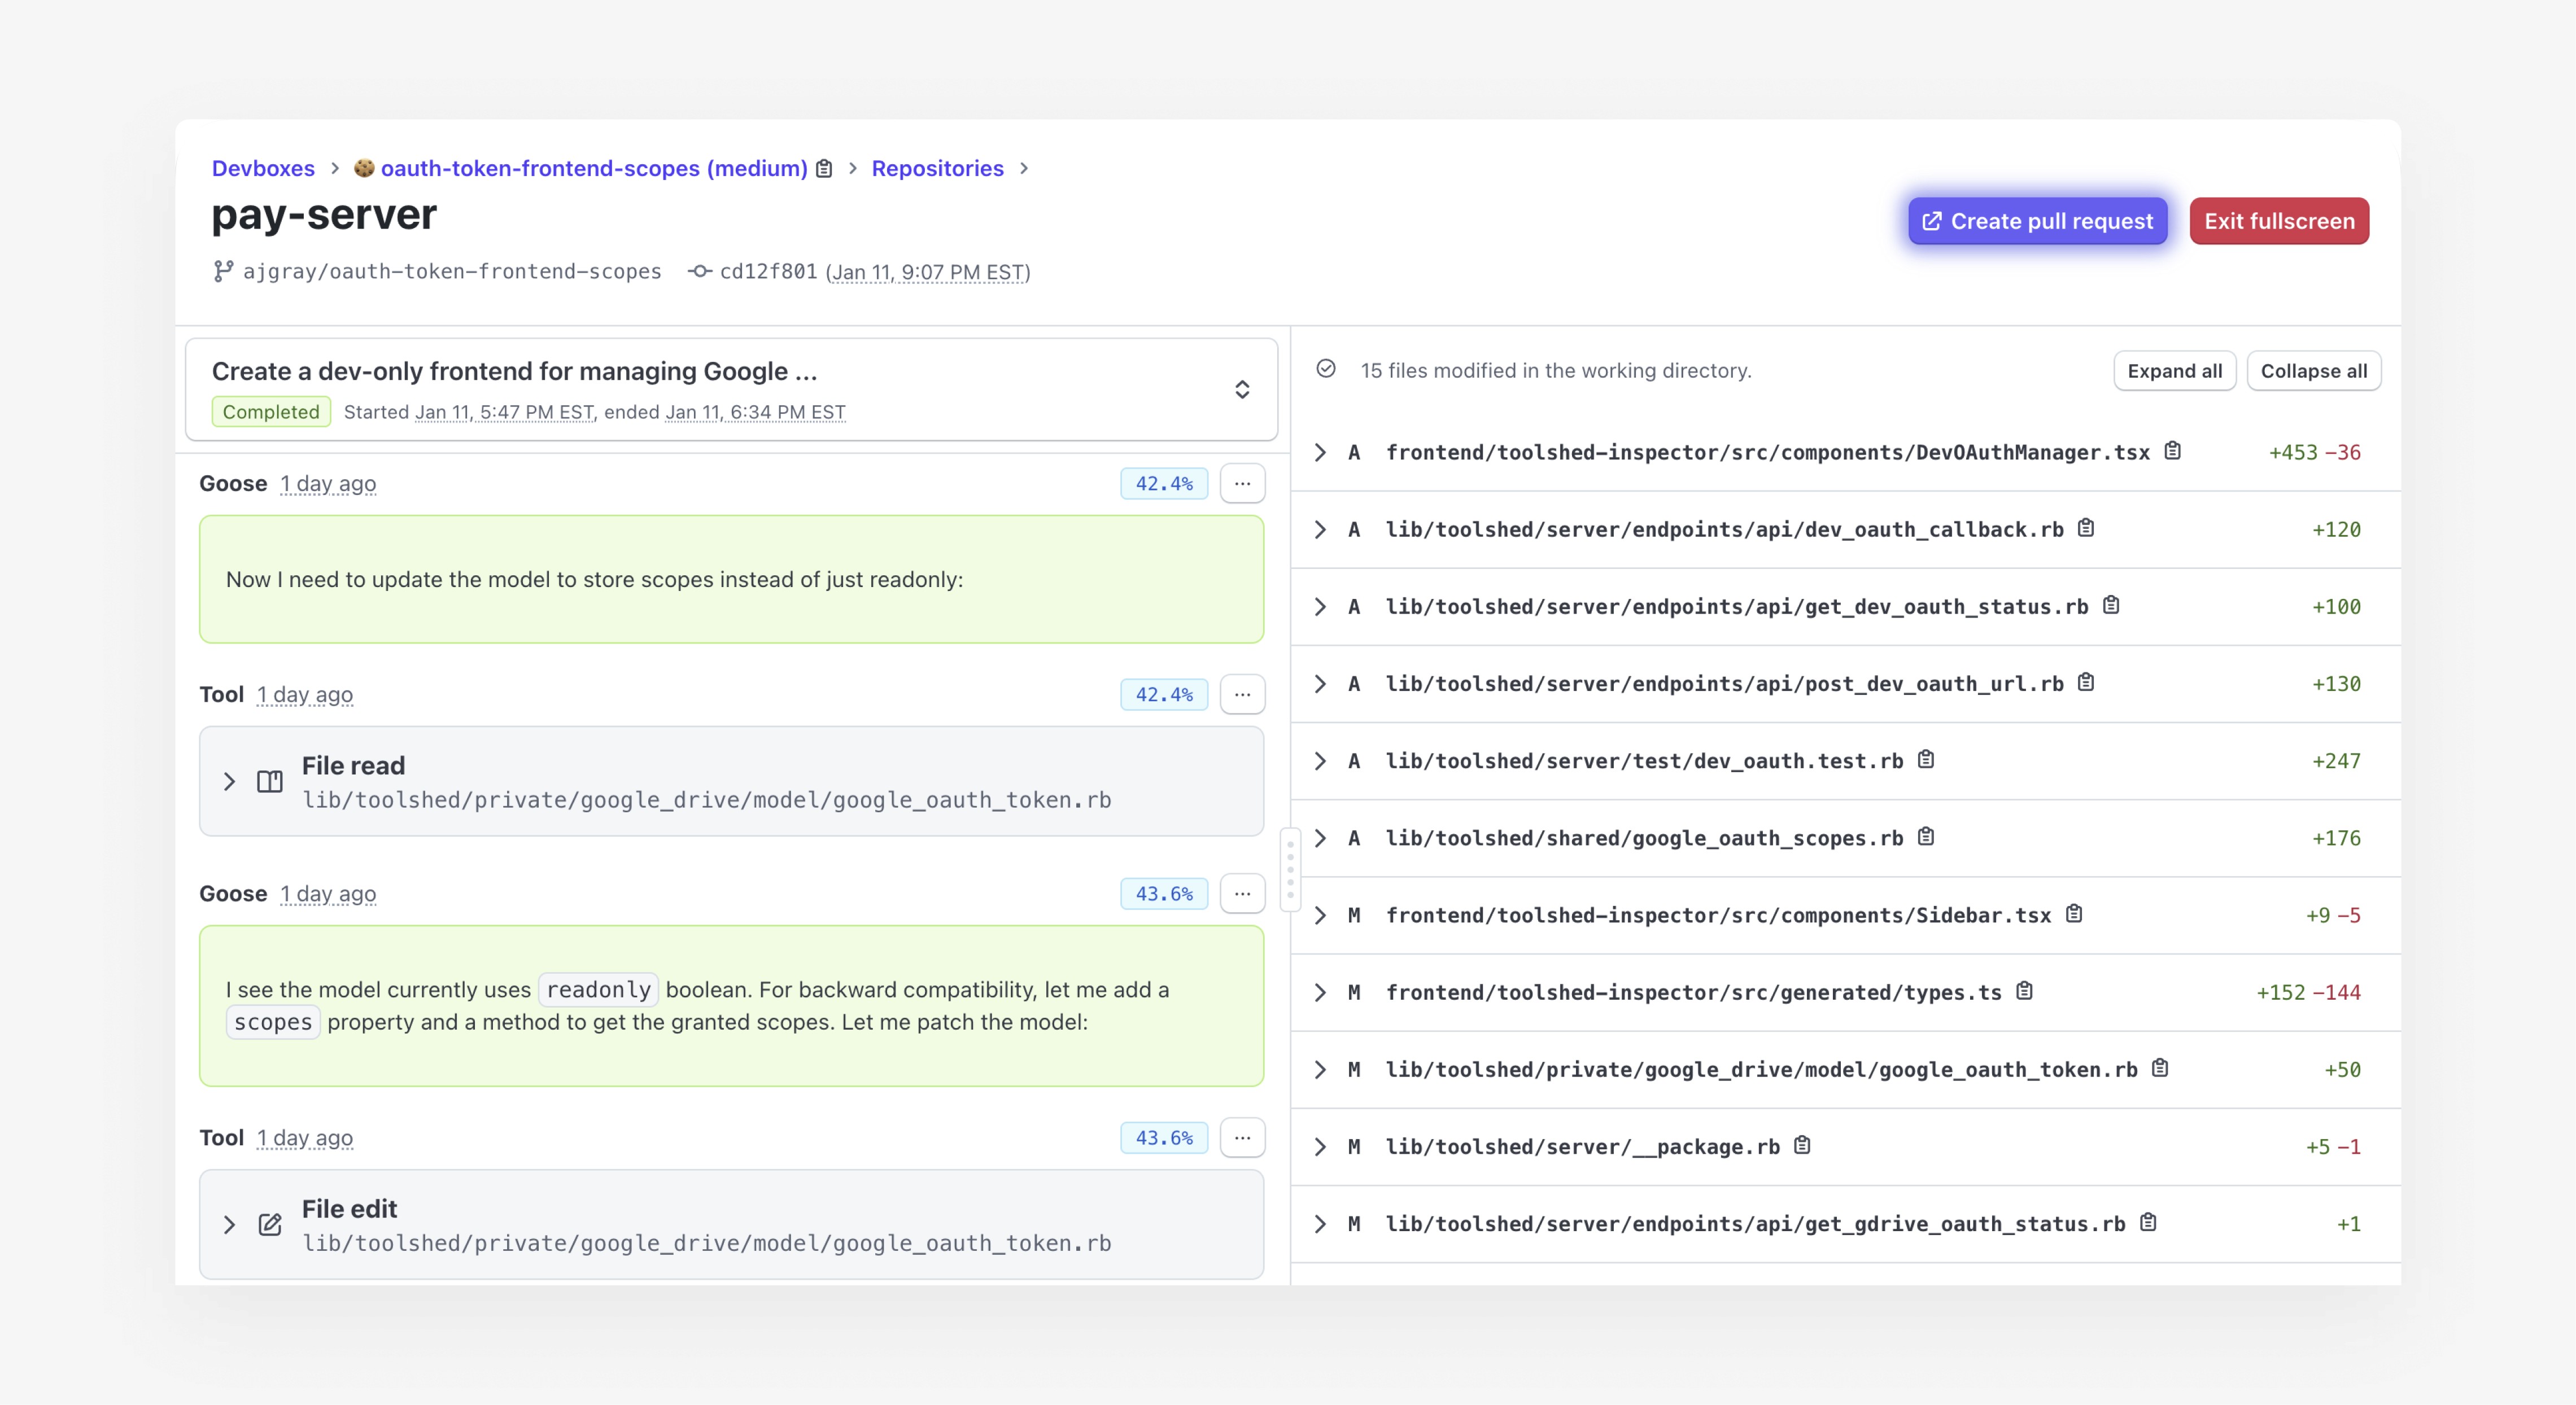This screenshot has width=2576, height=1405.
Task: Click Exit fullscreen button
Action: 2279,221
